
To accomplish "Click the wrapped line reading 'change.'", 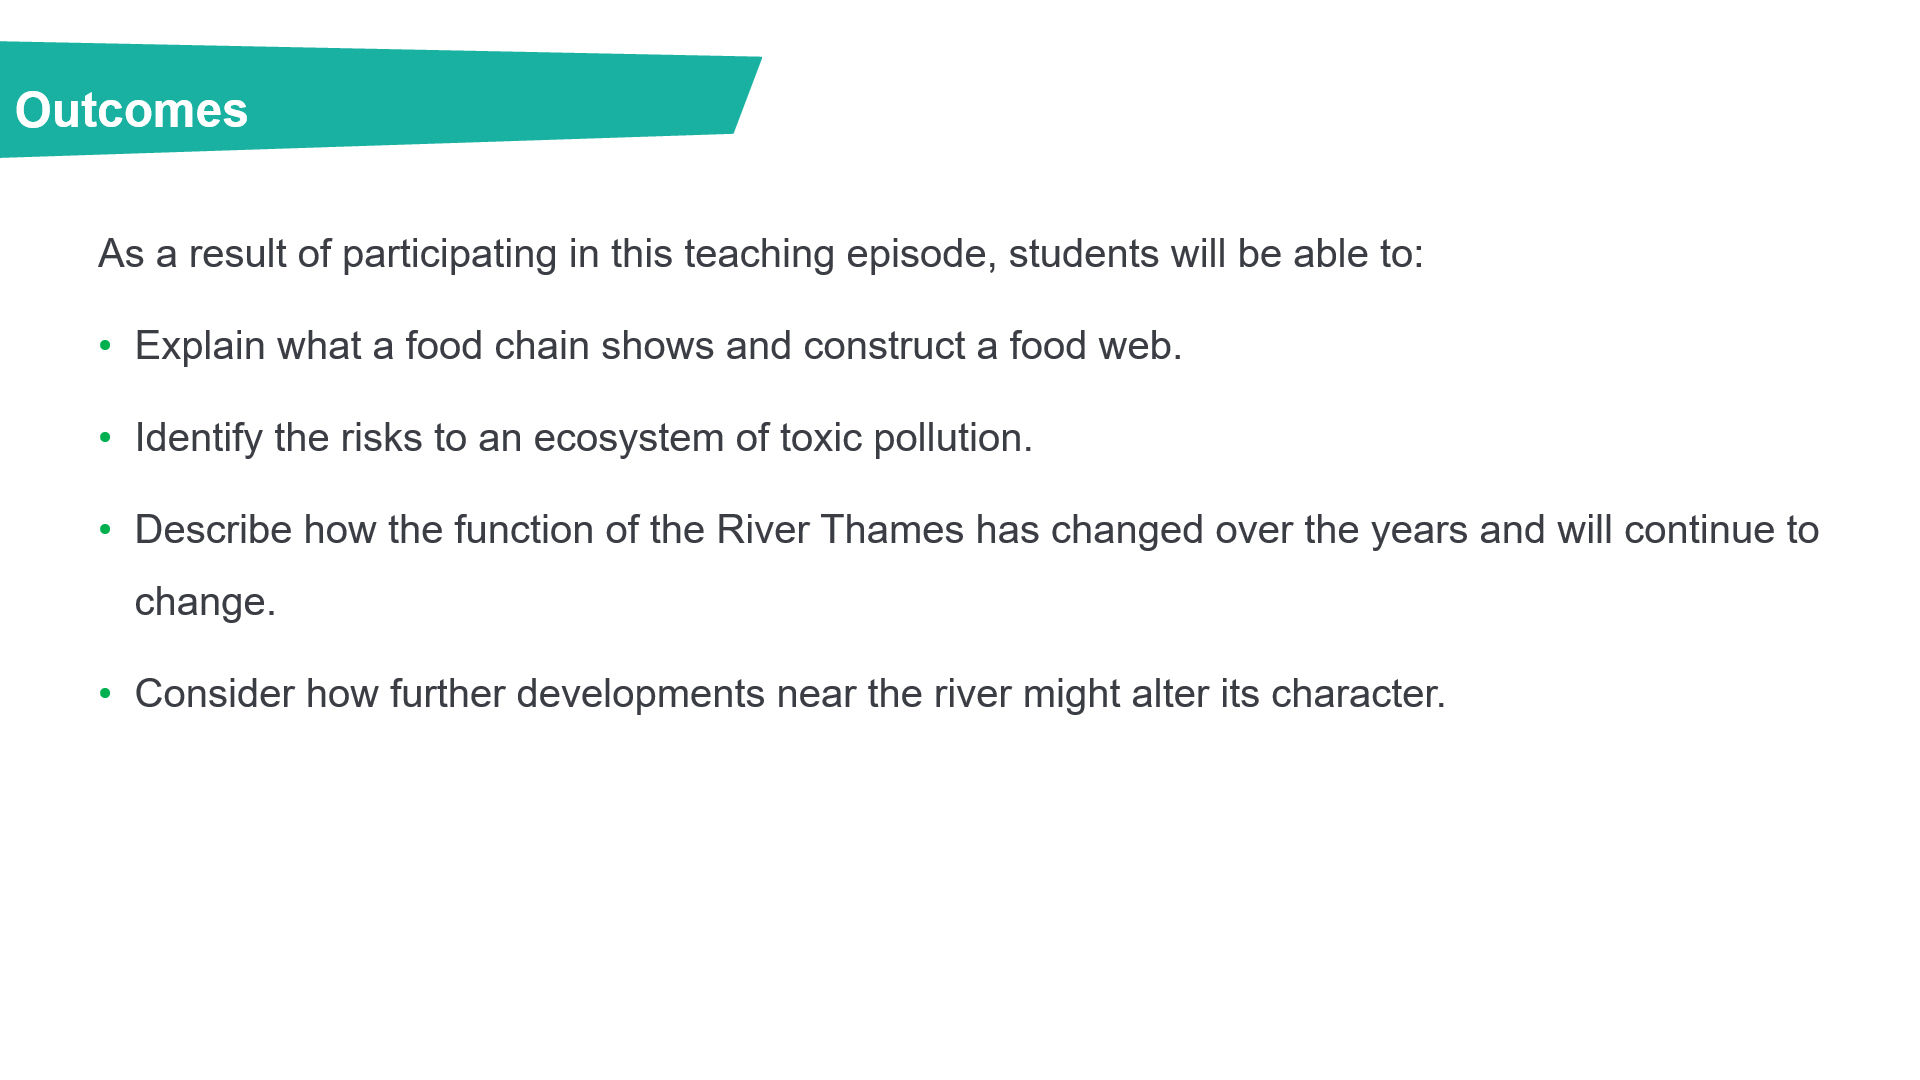I will coord(204,602).
